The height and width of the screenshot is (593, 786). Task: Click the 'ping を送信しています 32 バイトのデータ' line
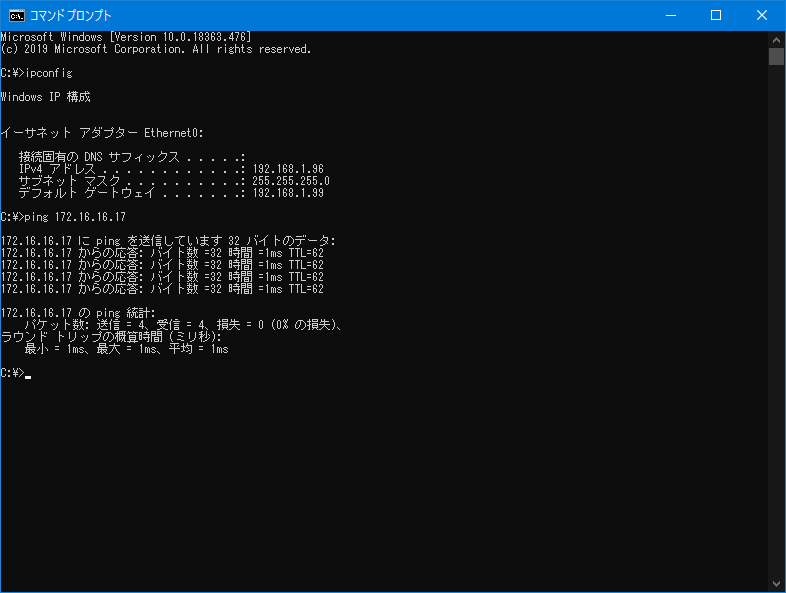click(168, 241)
